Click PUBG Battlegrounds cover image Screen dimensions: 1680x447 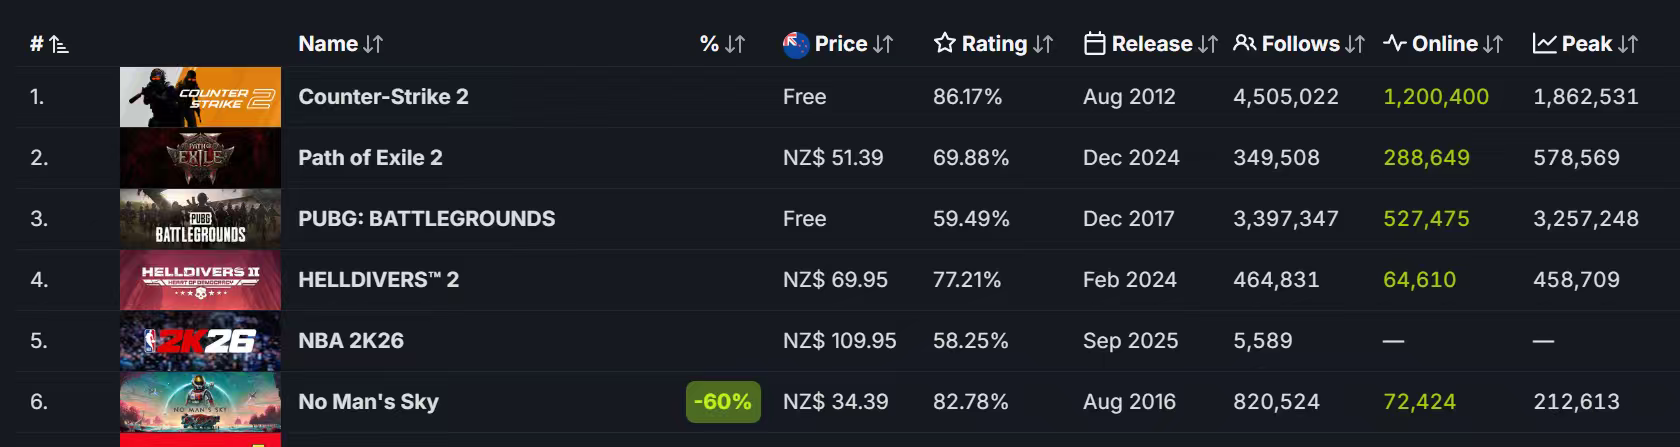pos(200,219)
